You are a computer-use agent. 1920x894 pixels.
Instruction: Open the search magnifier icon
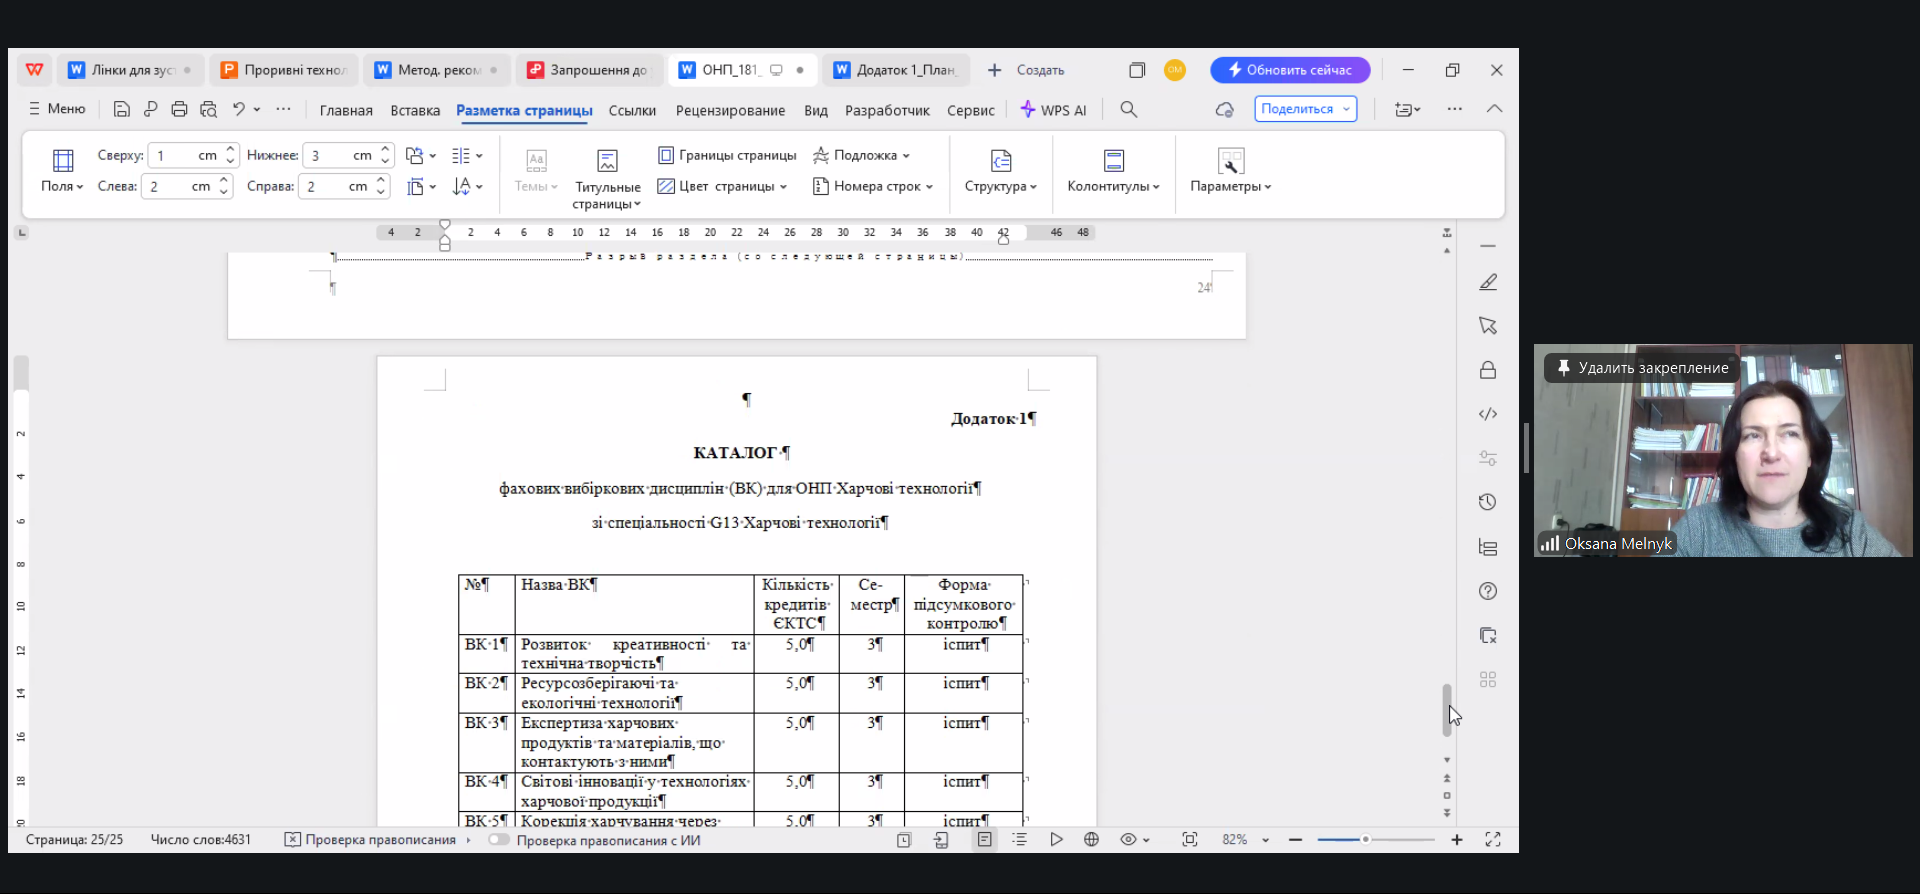coord(1128,109)
